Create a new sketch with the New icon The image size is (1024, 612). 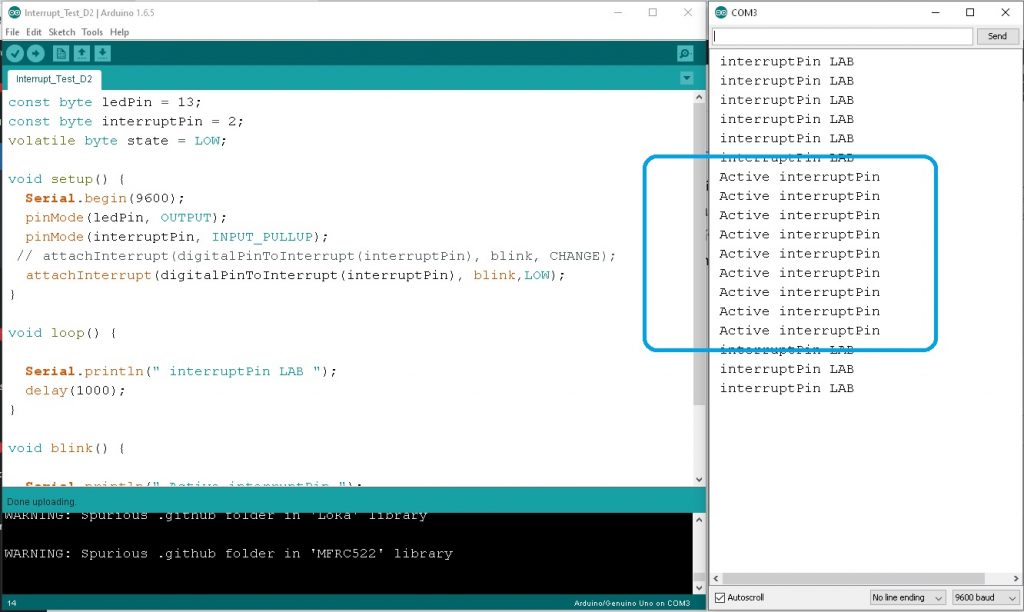click(61, 54)
